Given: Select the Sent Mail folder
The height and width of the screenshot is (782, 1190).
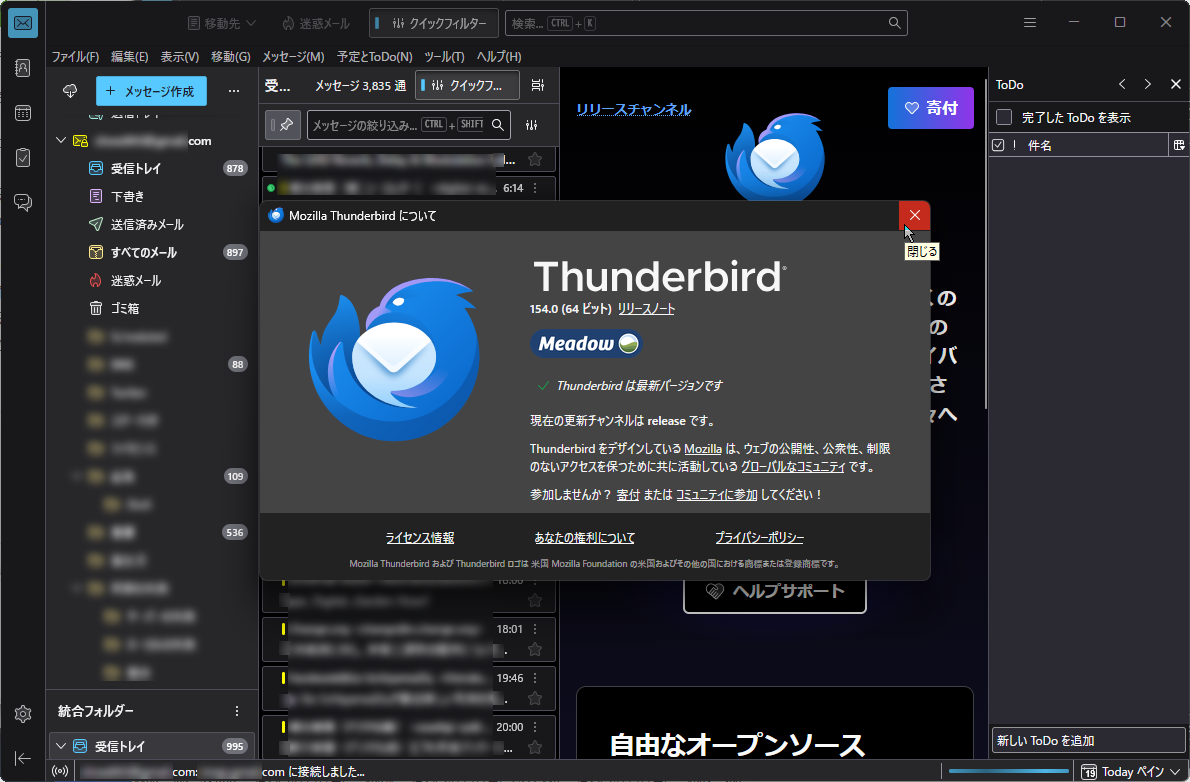Looking at the screenshot, I should point(153,225).
